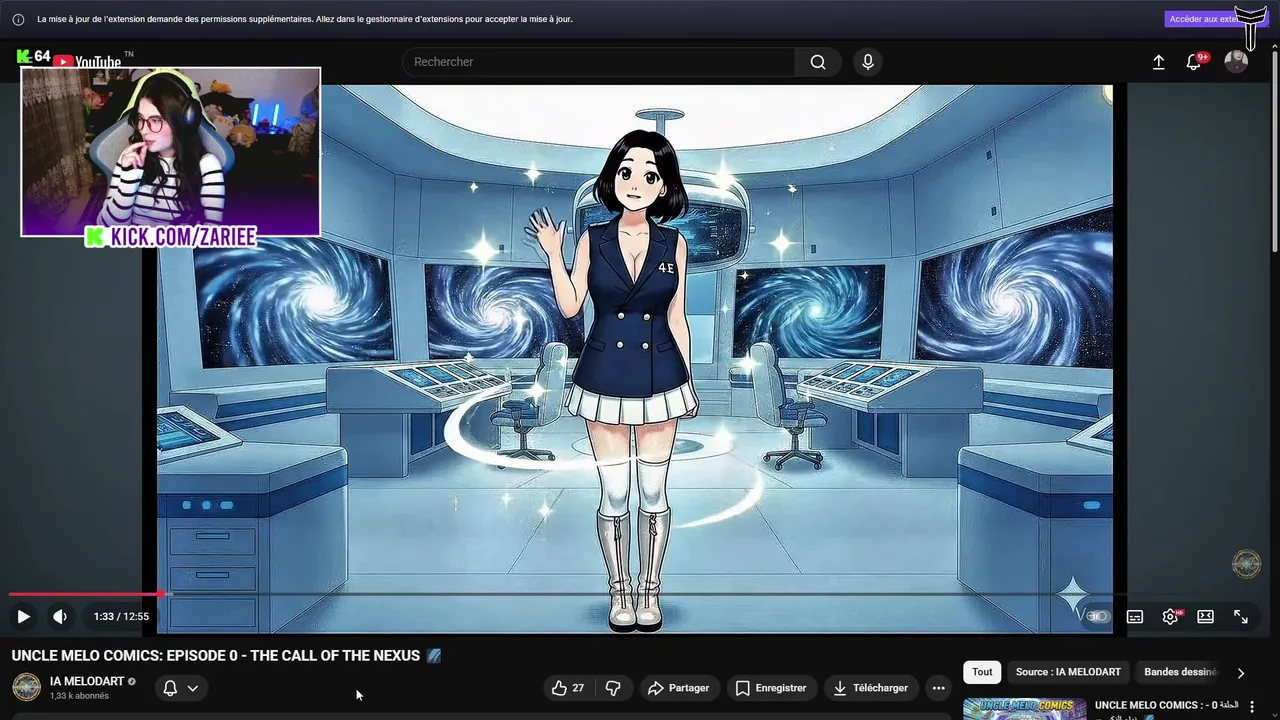Click the channel watermark logo over the video
Screen dimensions: 1280x720
click(1246, 564)
